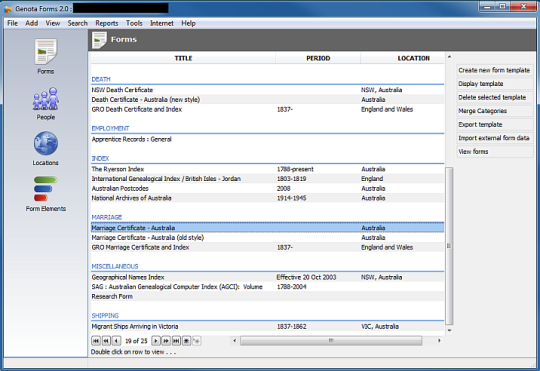This screenshot has width=540, height=371.
Task: Skip forward a page of records
Action: tap(166, 341)
